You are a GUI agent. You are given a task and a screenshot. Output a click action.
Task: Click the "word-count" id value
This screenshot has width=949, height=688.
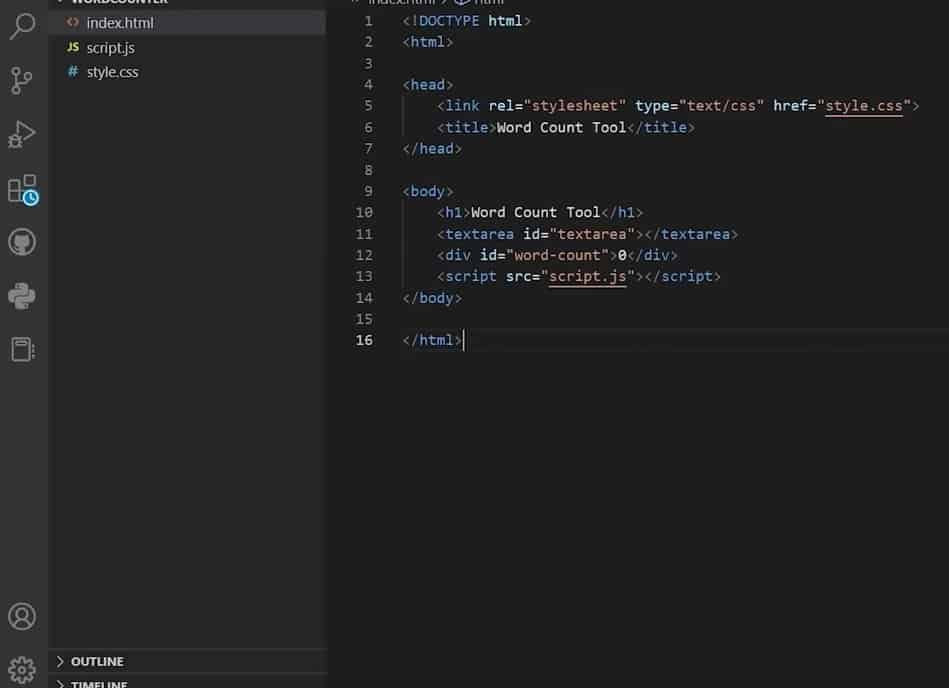coord(557,255)
